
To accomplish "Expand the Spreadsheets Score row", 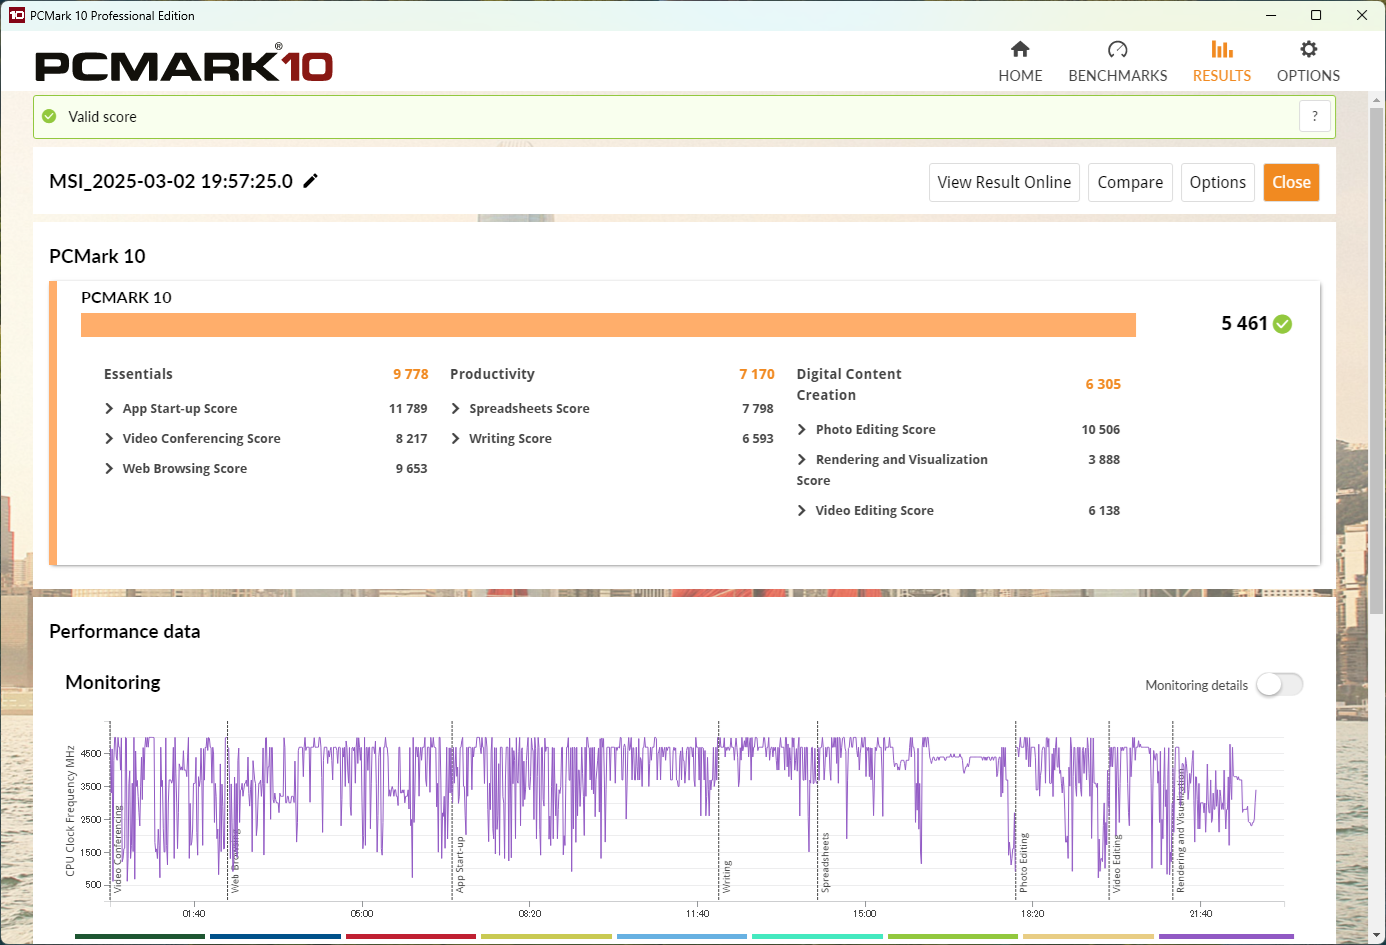I will coord(456,408).
